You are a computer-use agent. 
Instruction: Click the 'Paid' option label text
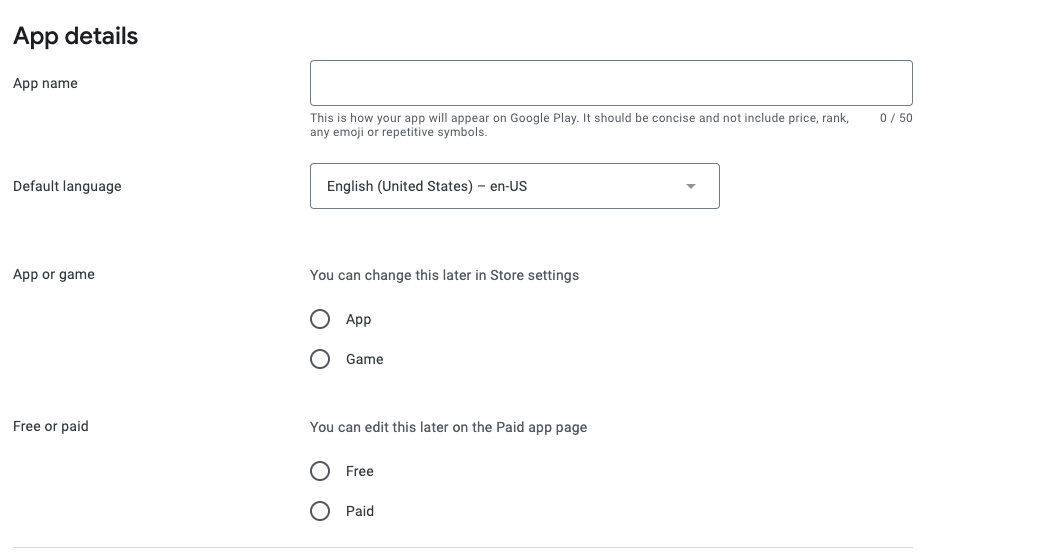point(359,511)
